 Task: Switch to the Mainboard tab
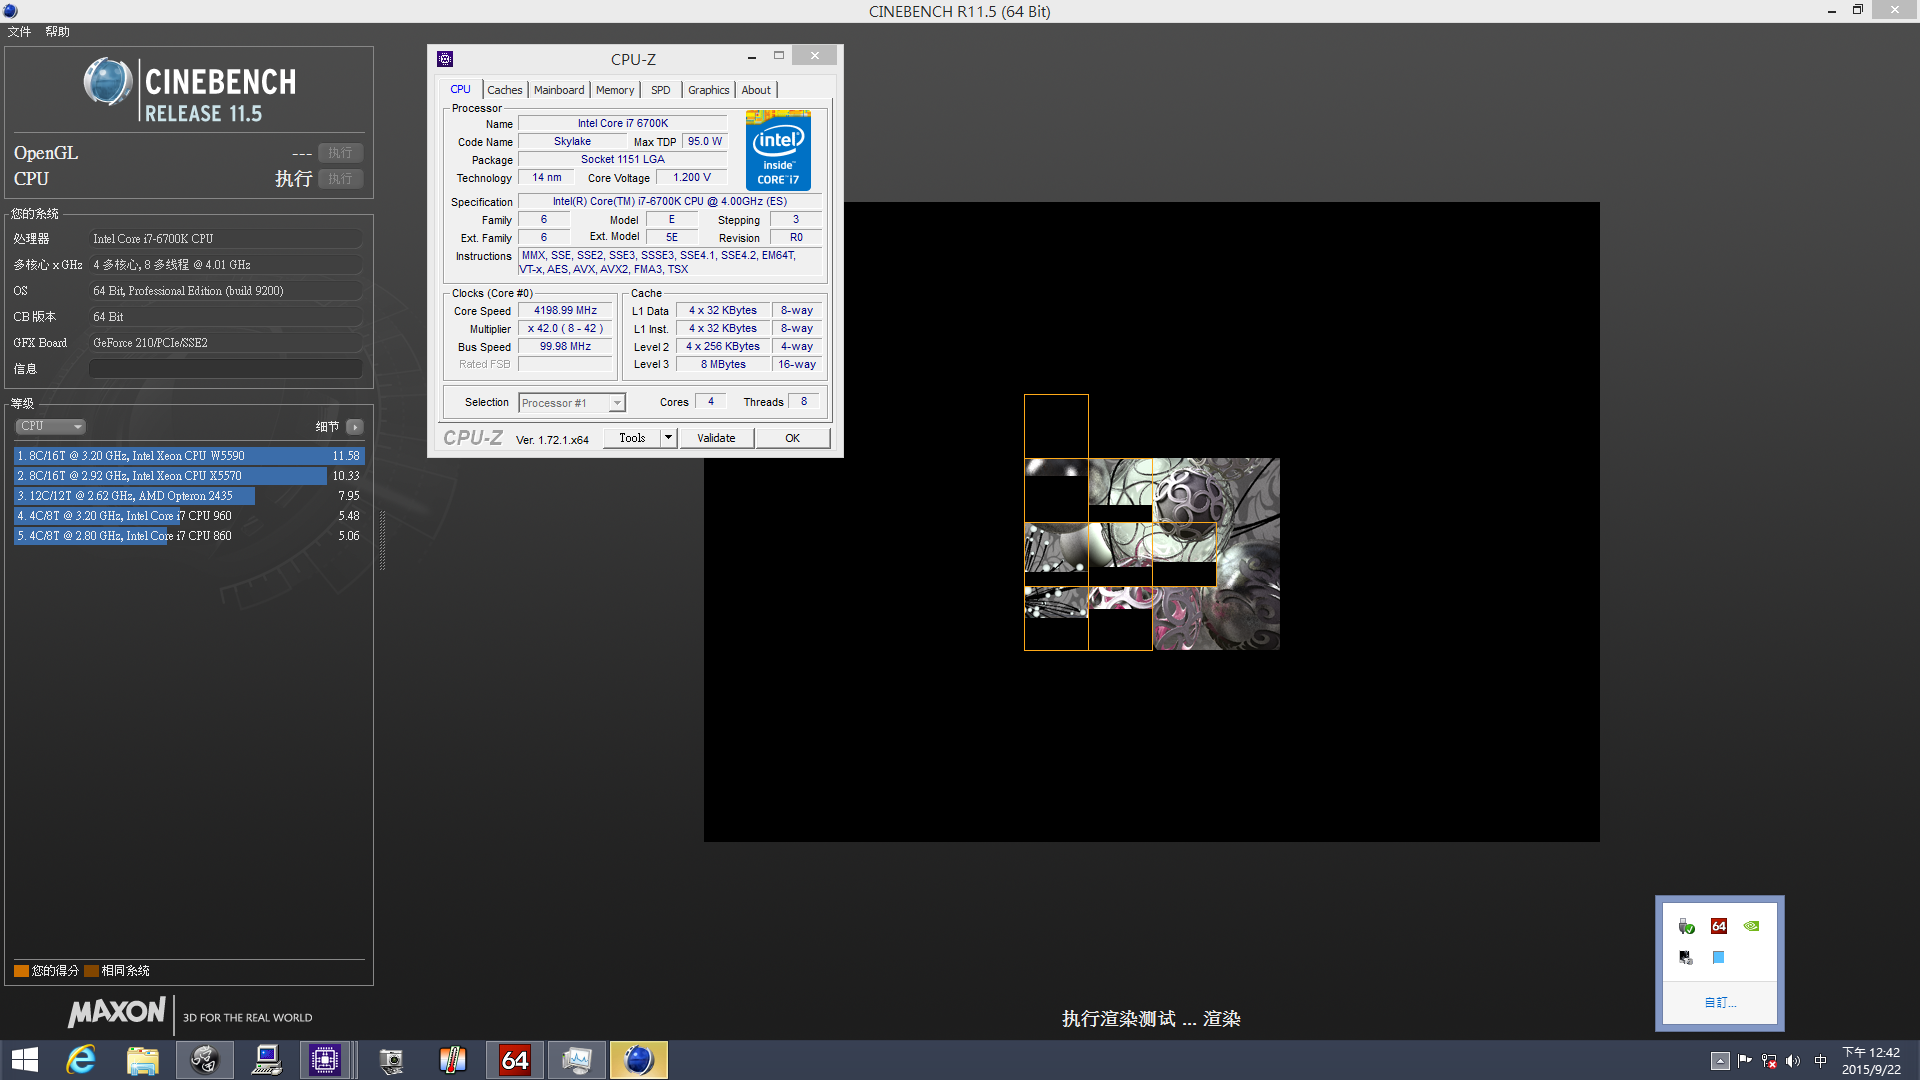pyautogui.click(x=558, y=90)
